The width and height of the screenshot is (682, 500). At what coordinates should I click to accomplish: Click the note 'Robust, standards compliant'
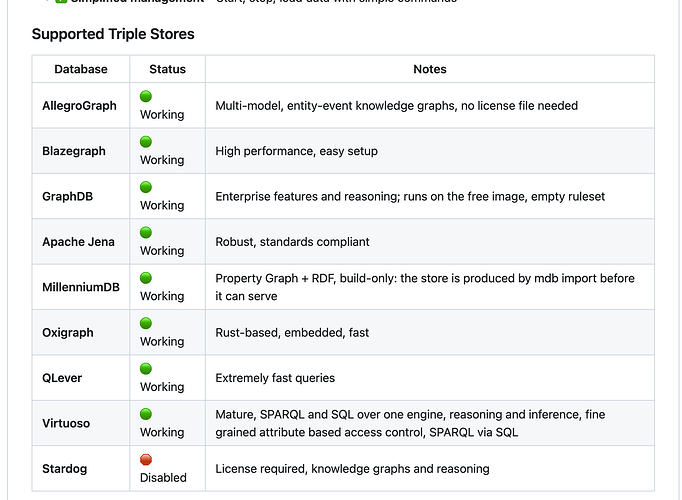pyautogui.click(x=292, y=242)
